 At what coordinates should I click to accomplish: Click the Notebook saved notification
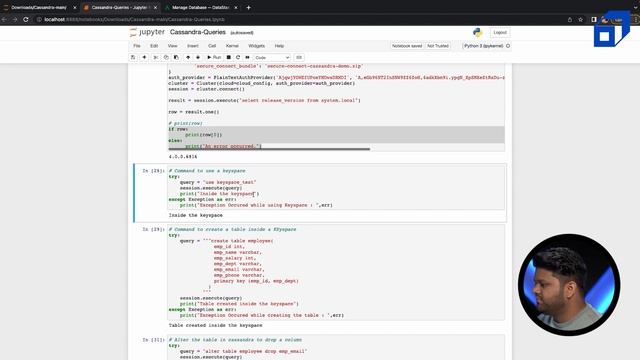click(407, 46)
